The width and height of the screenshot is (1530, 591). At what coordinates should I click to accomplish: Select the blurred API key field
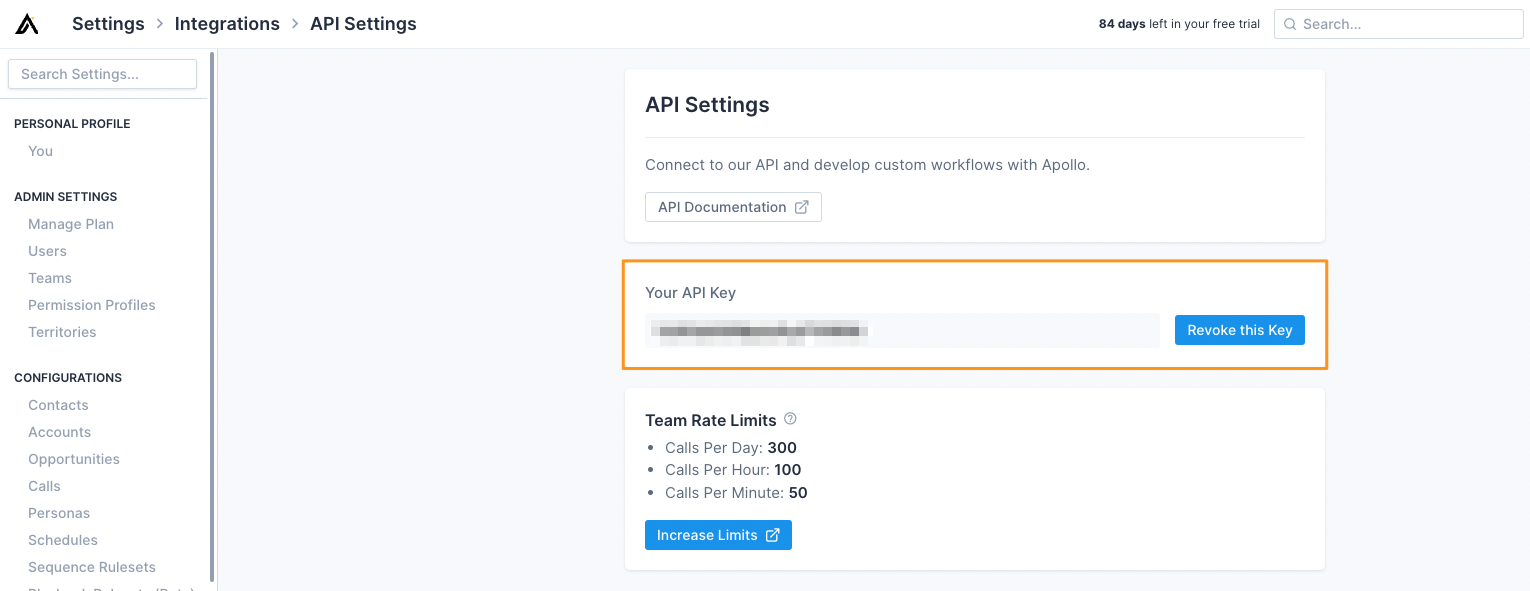point(901,330)
